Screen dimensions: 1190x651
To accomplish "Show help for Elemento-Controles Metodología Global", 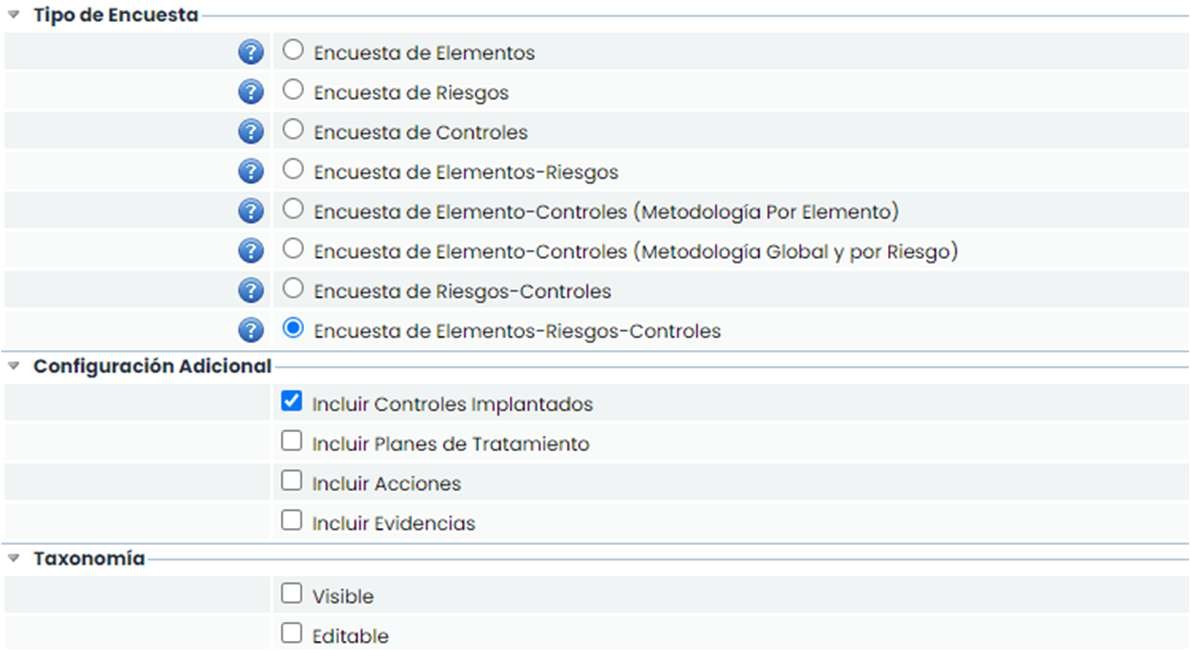I will pos(251,251).
